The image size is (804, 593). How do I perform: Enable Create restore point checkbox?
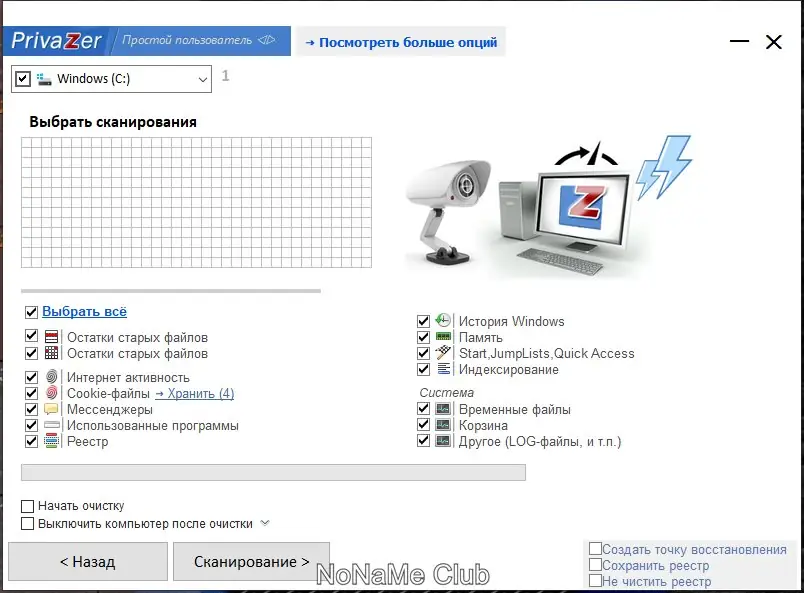pyautogui.click(x=595, y=549)
